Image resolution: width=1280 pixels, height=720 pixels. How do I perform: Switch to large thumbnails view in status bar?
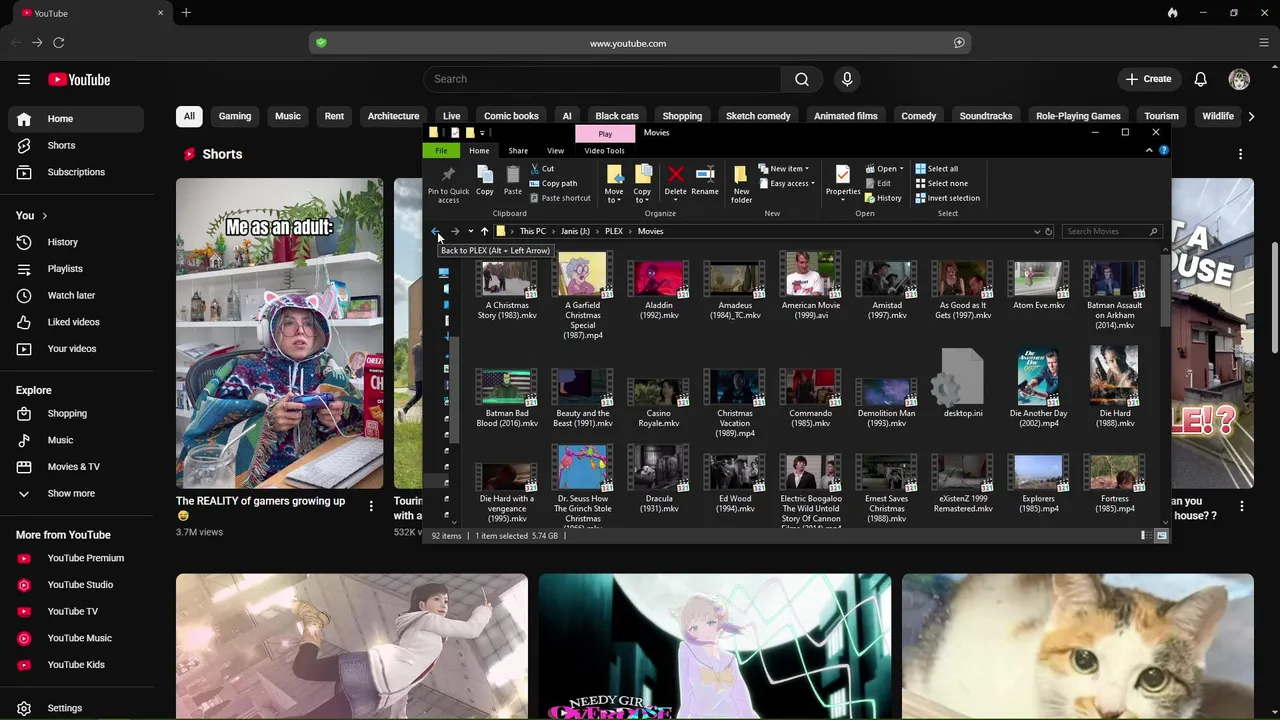(x=1161, y=536)
